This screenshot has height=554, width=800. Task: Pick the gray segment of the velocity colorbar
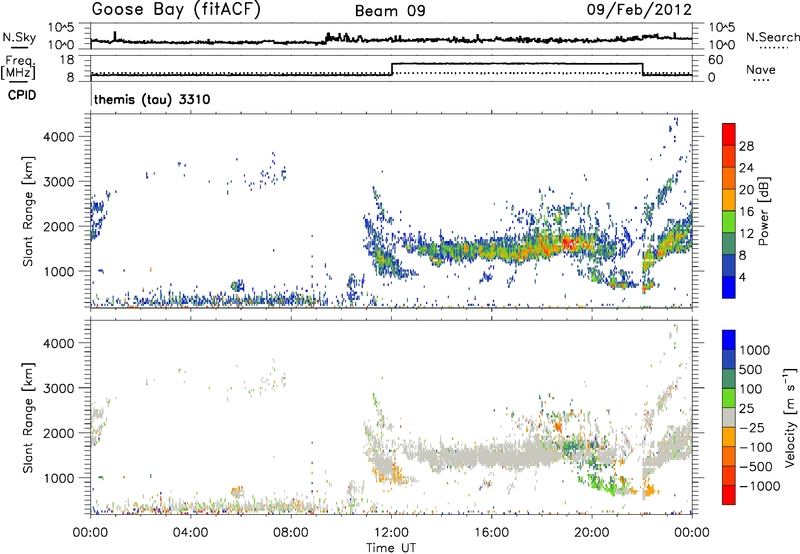[x=729, y=418]
